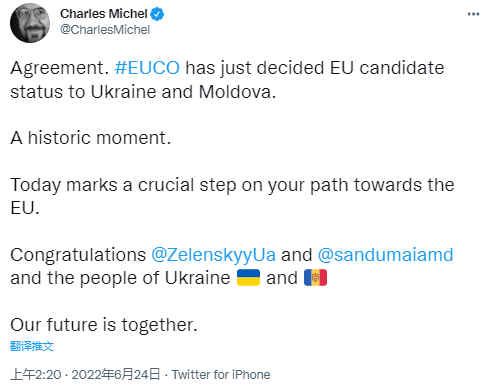Click the word 'Agreement.' opening the tweet
This screenshot has width=495, height=390.
pyautogui.click(x=60, y=69)
